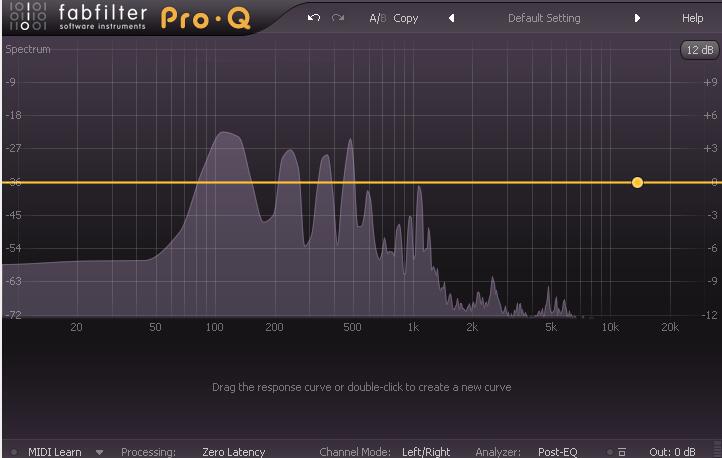Copy the current state with Copy button
This screenshot has height=458, width=722.
pyautogui.click(x=406, y=18)
